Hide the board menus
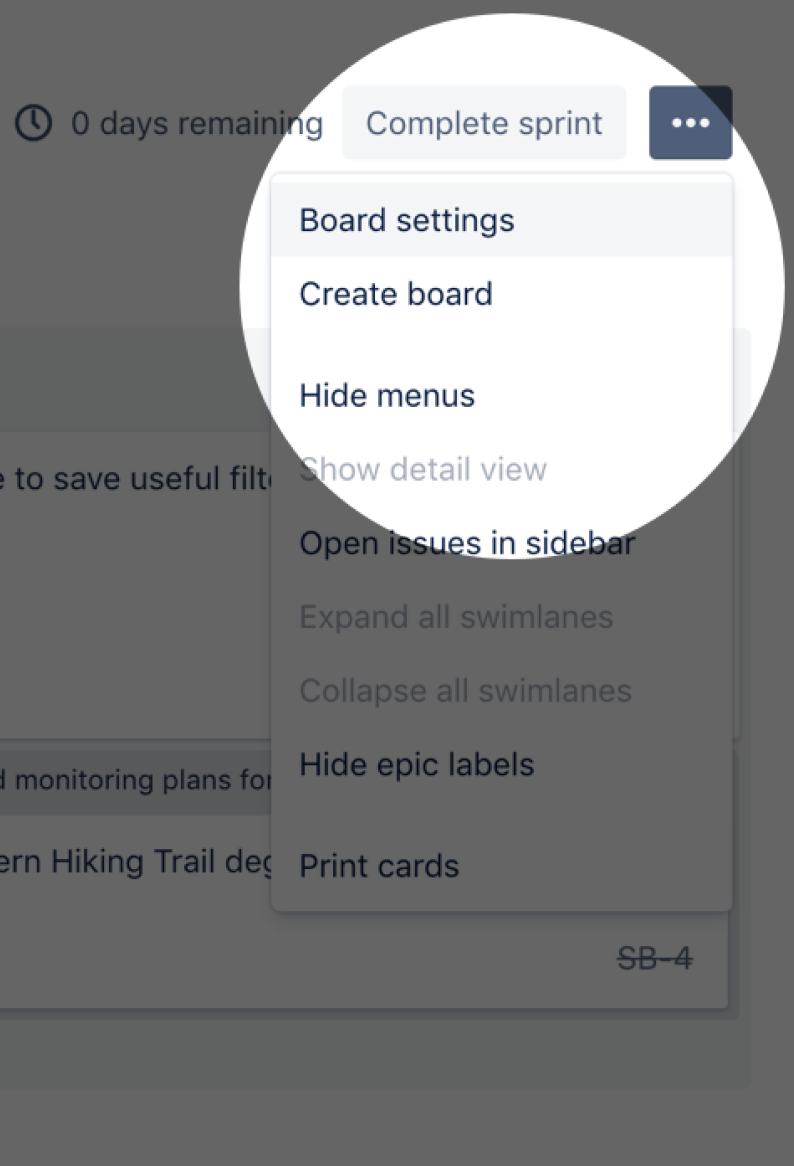This screenshot has width=794, height=1166. click(x=386, y=394)
